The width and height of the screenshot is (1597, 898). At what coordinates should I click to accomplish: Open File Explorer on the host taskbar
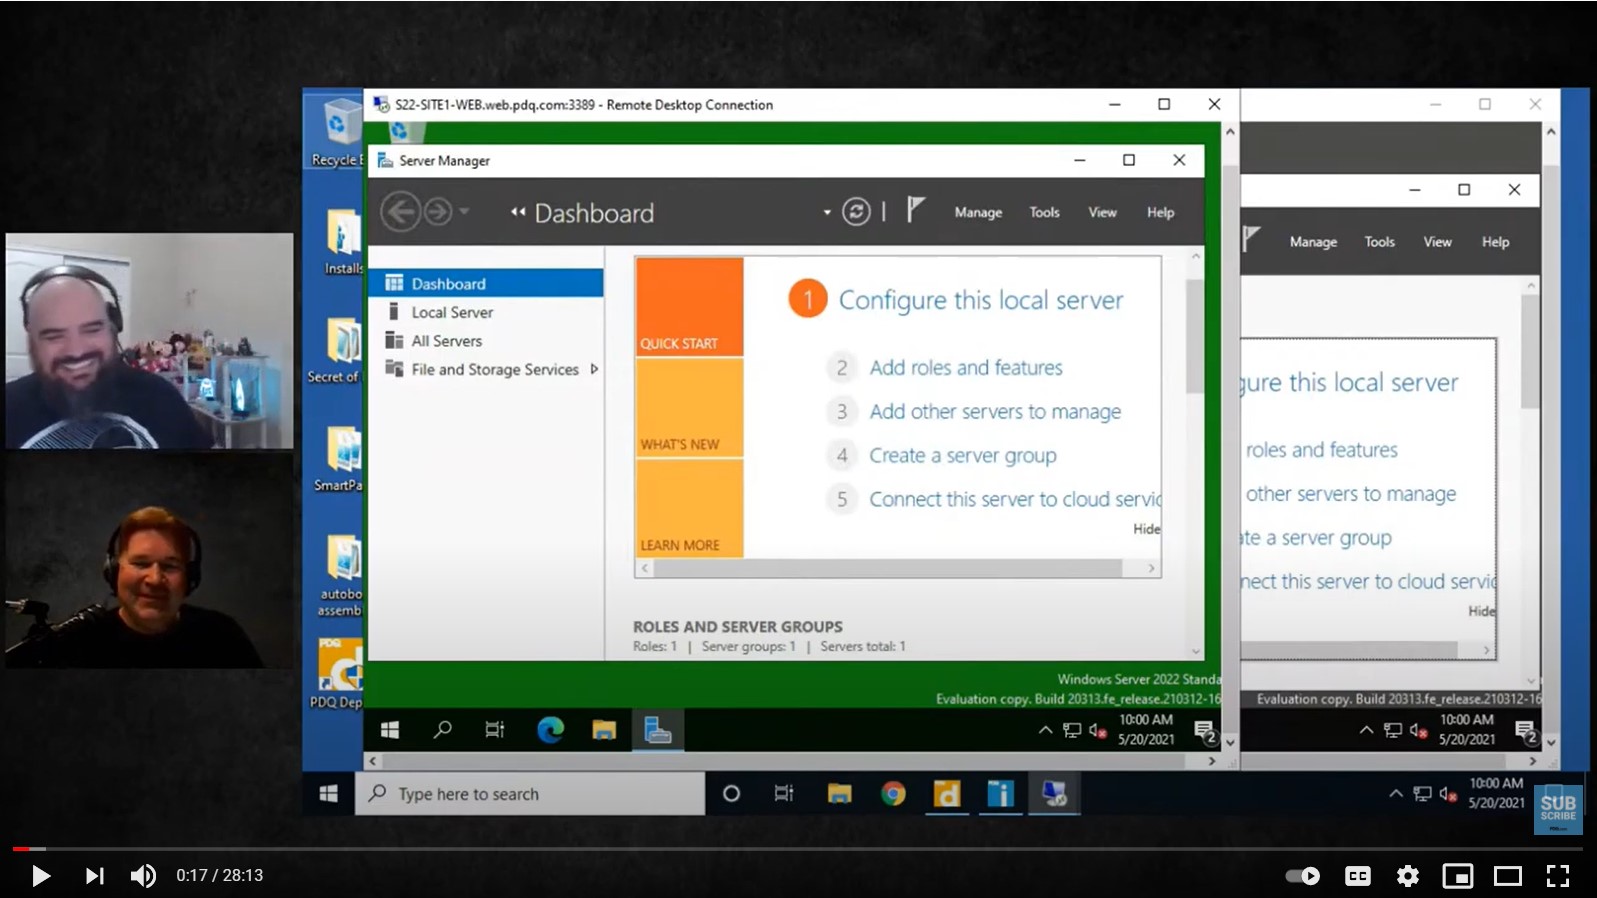click(839, 794)
